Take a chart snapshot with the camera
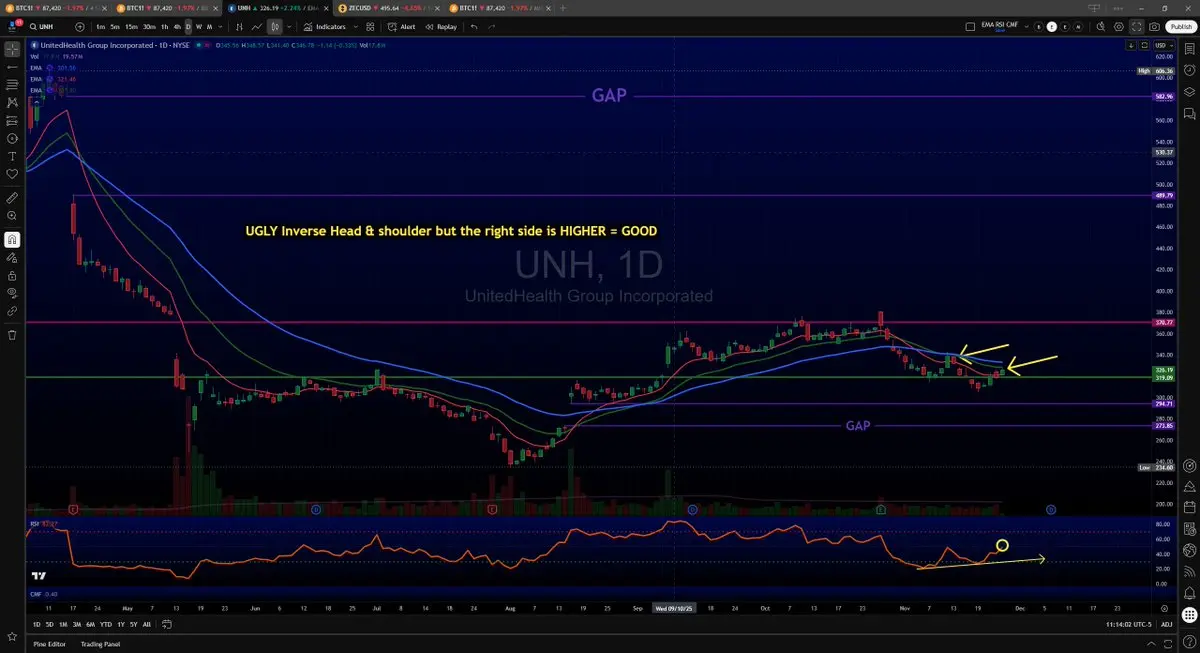Viewport: 1200px width, 653px height. coord(1154,27)
